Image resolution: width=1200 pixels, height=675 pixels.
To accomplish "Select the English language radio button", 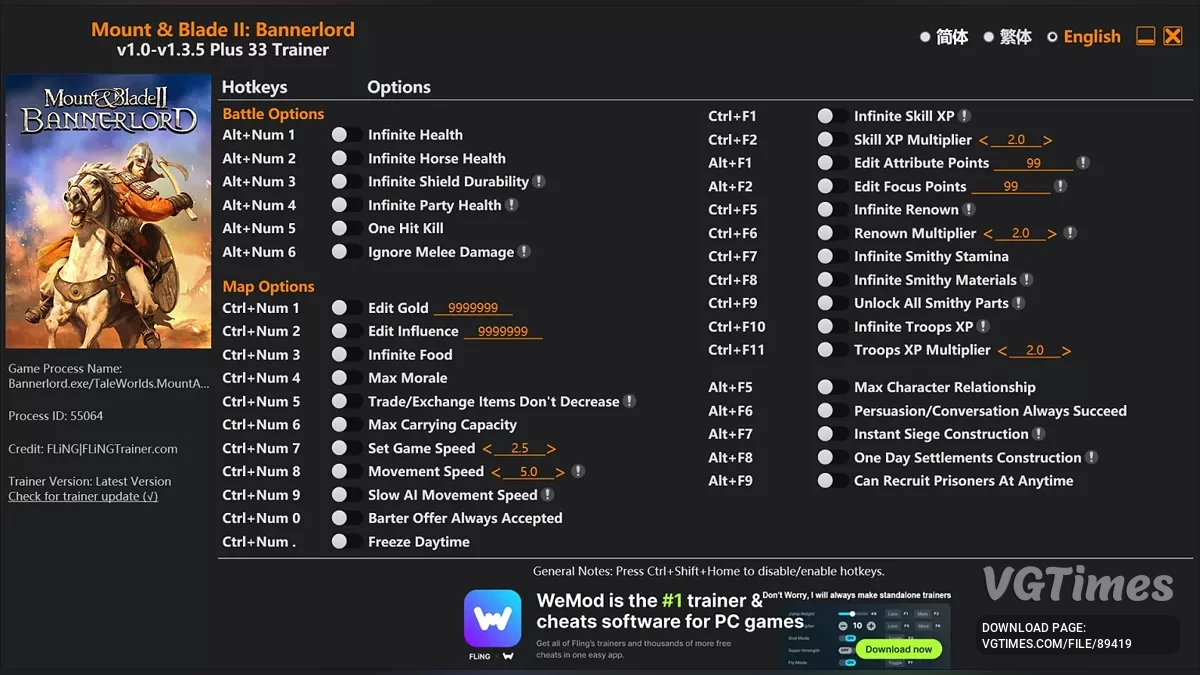I will tap(1052, 37).
